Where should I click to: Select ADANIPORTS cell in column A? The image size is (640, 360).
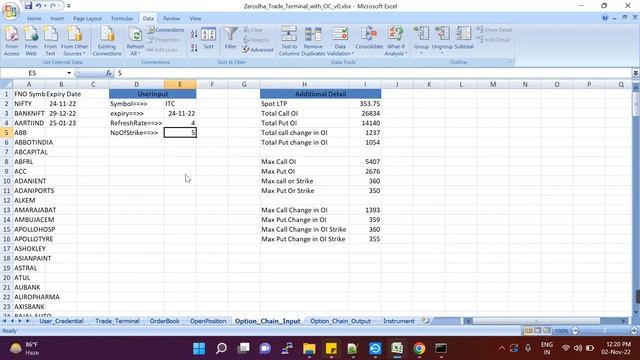pos(29,191)
